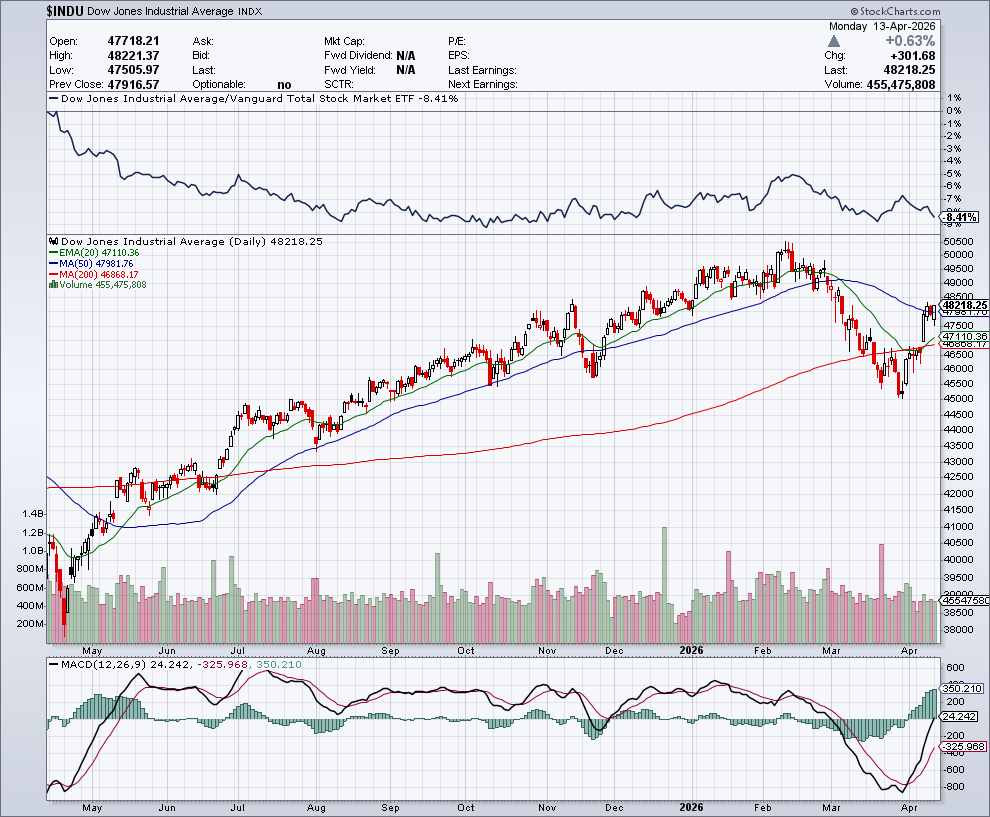Click the MACD(12,26,9) legend label
Image resolution: width=990 pixels, height=817 pixels.
point(104,665)
